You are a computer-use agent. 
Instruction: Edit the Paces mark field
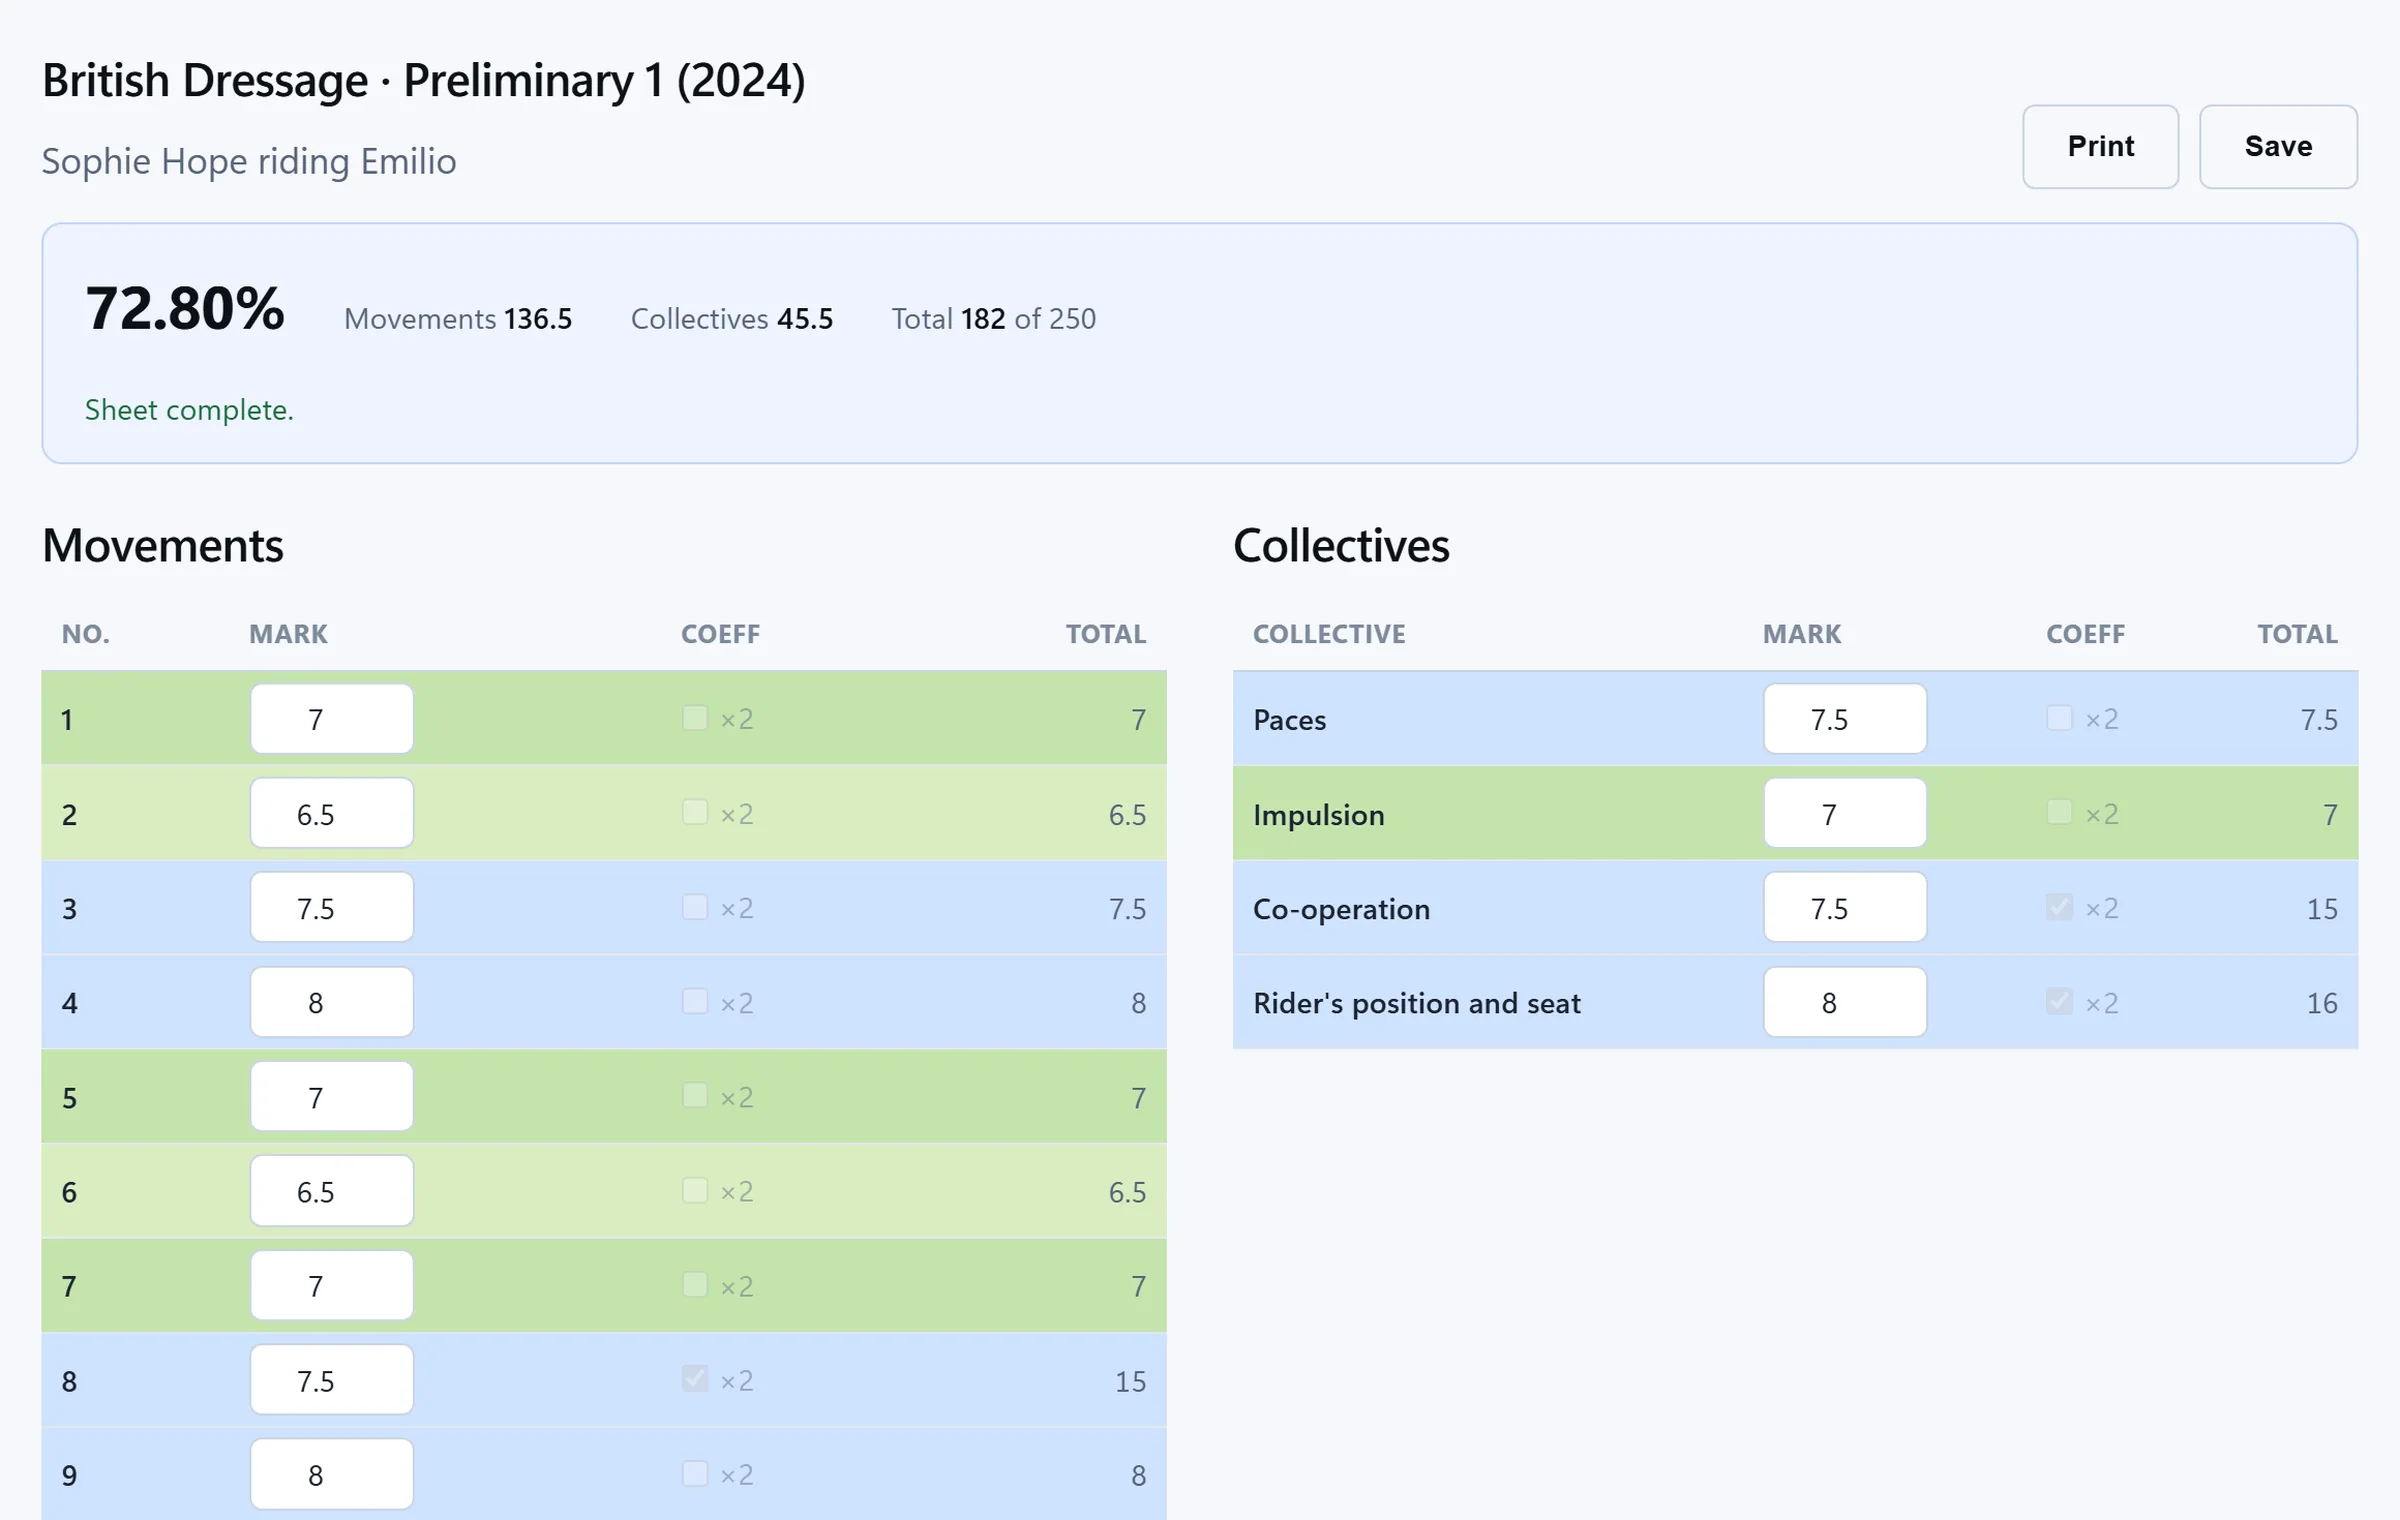[x=1845, y=719]
